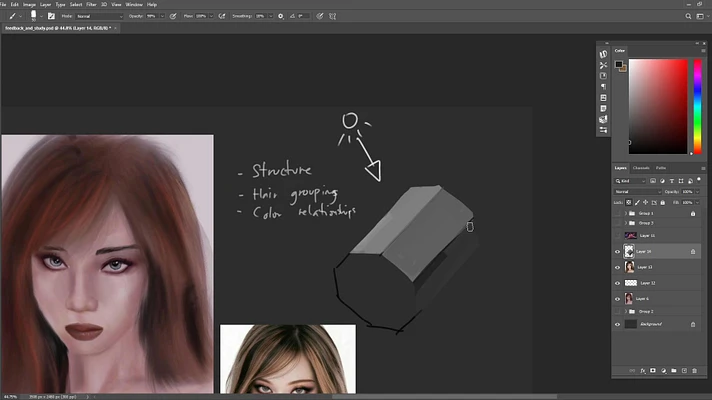712x400 pixels.
Task: Open the Filter menu
Action: click(91, 4)
